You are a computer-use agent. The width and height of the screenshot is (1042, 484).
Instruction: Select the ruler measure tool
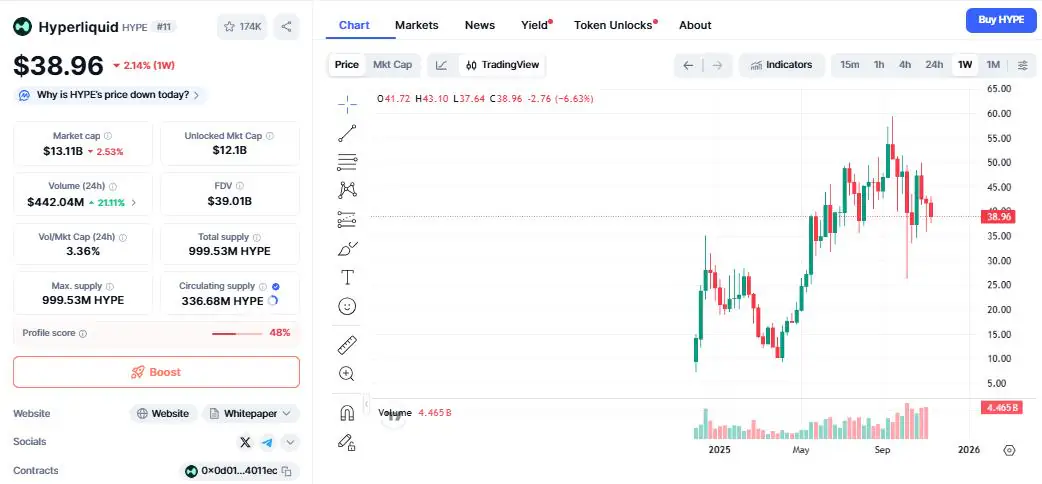pyautogui.click(x=347, y=345)
